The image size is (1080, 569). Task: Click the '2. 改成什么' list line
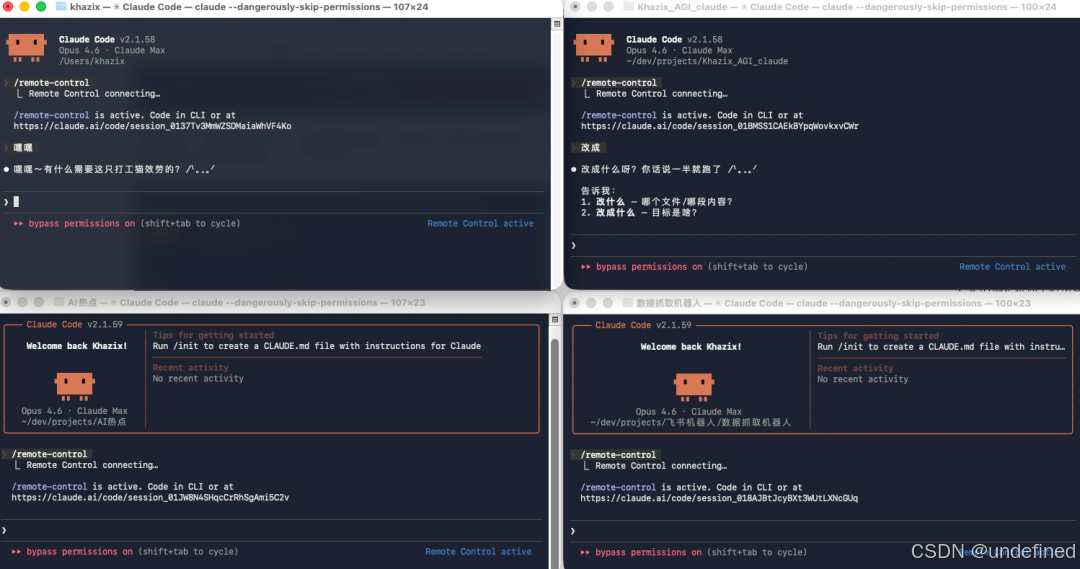(639, 213)
